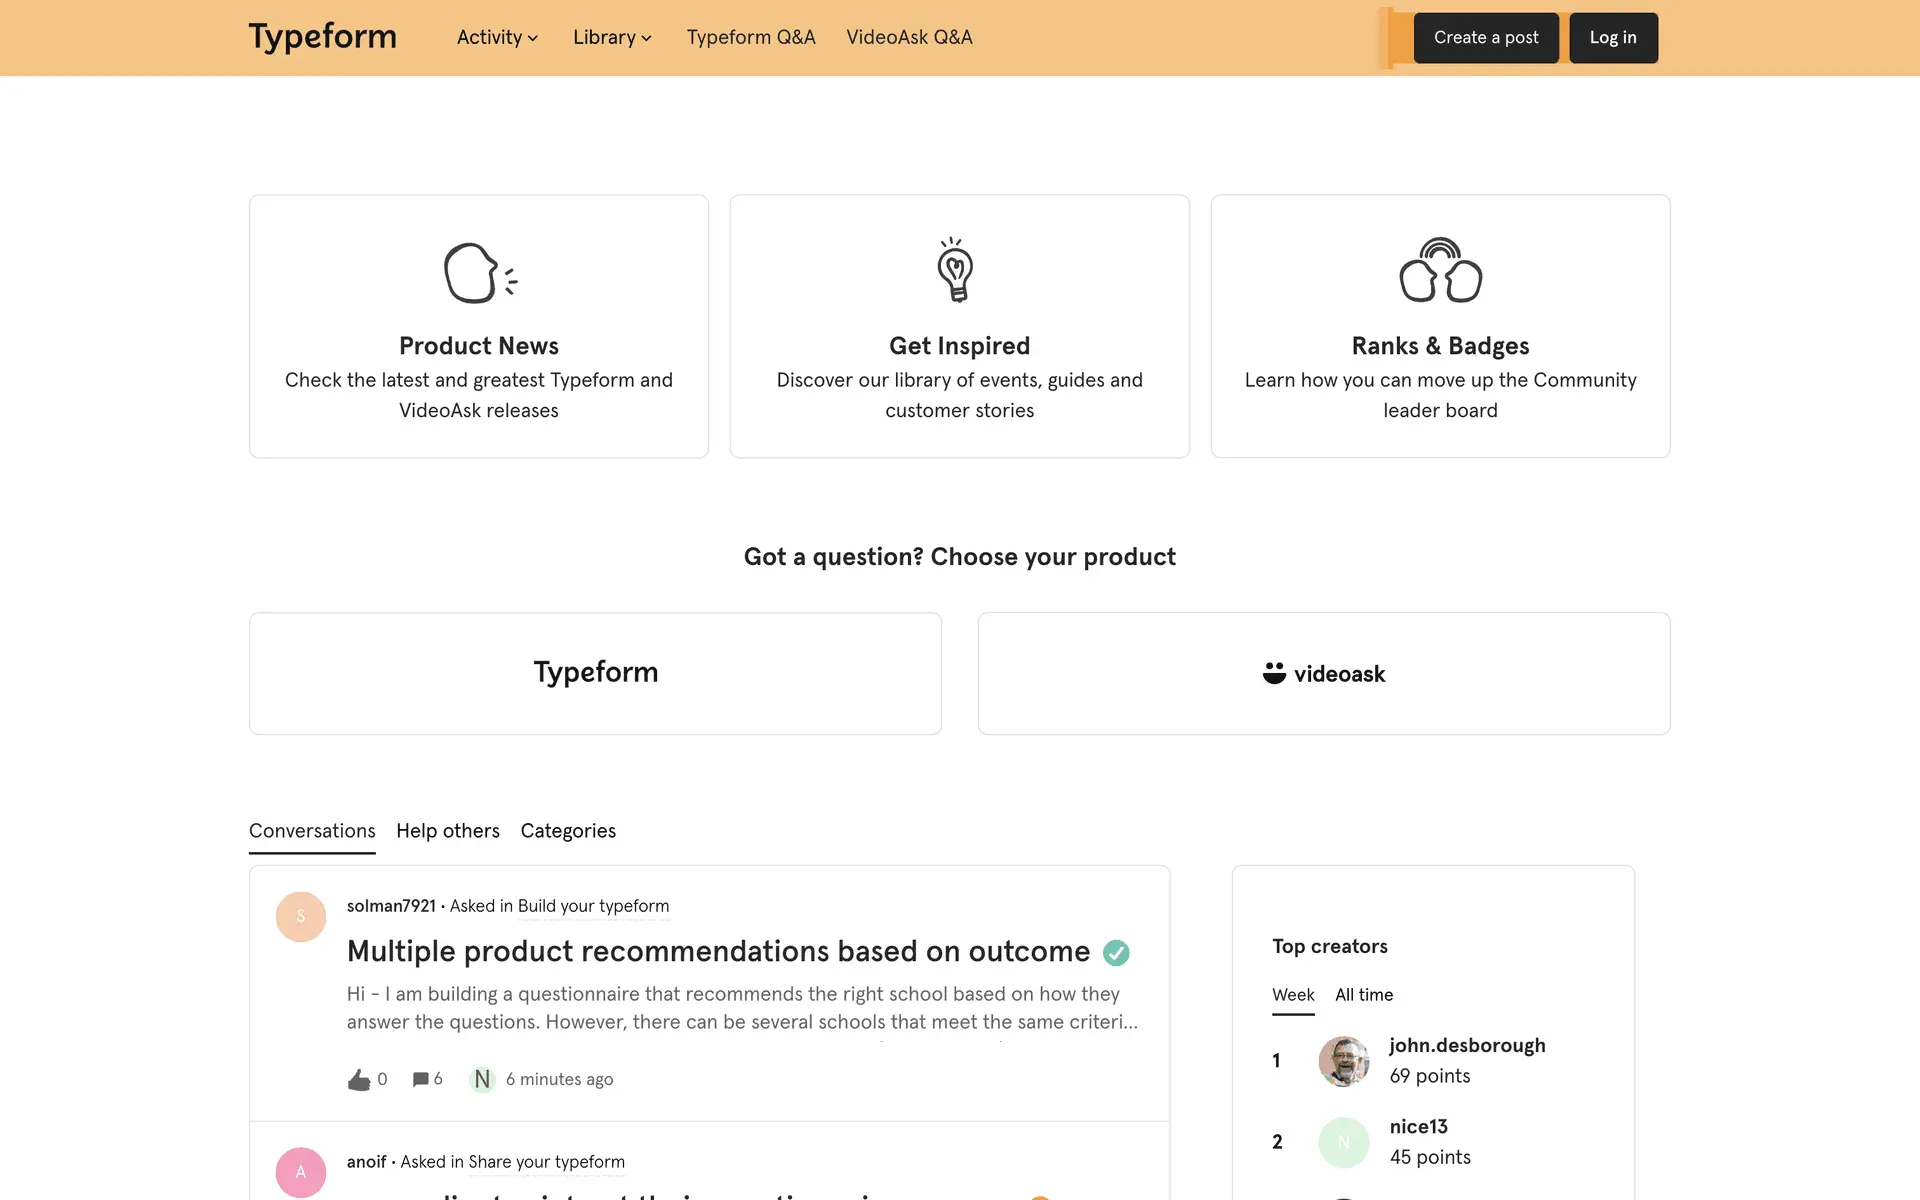The image size is (1920, 1200).
Task: Click the Get Inspired lightbulb icon
Action: (956, 270)
